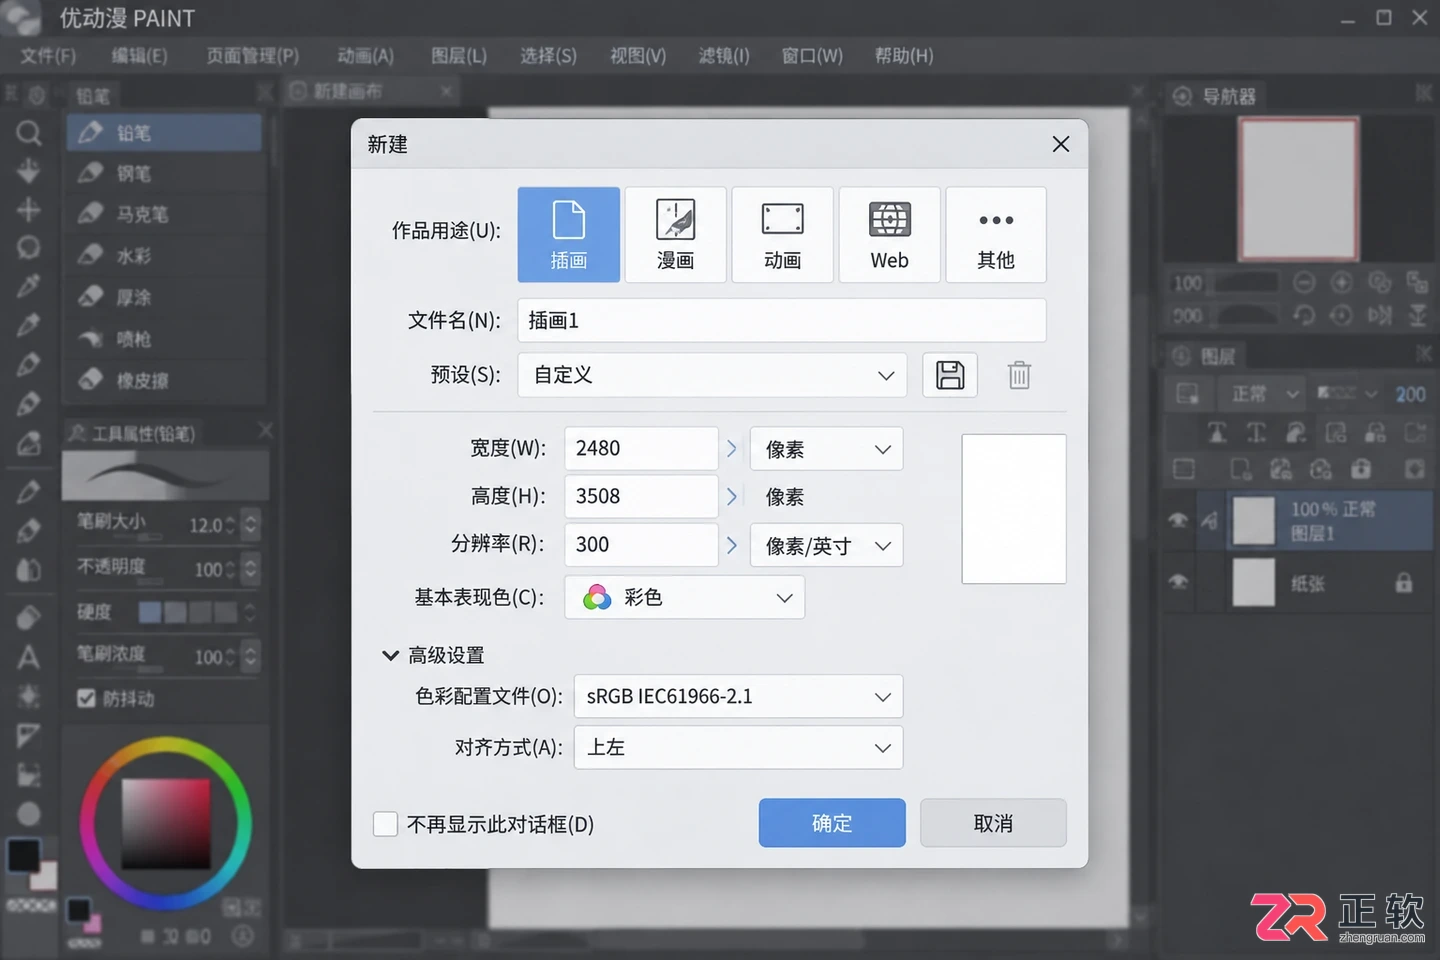
Task: Select the 插画 illustration purpose icon
Action: click(569, 235)
